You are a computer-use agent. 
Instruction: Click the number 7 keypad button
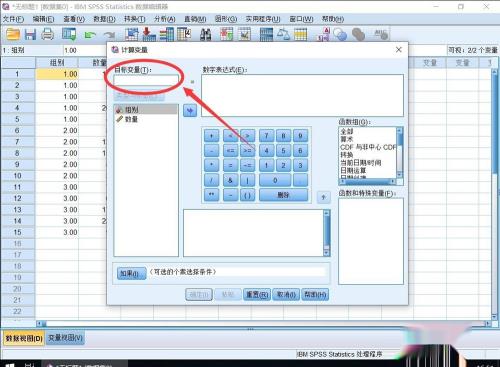pyautogui.click(x=266, y=136)
